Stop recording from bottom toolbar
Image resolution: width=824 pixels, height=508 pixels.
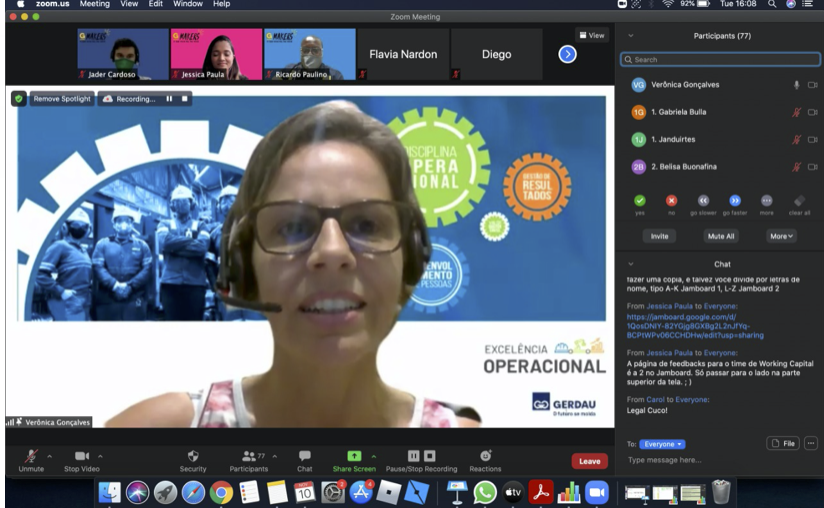[x=430, y=456]
